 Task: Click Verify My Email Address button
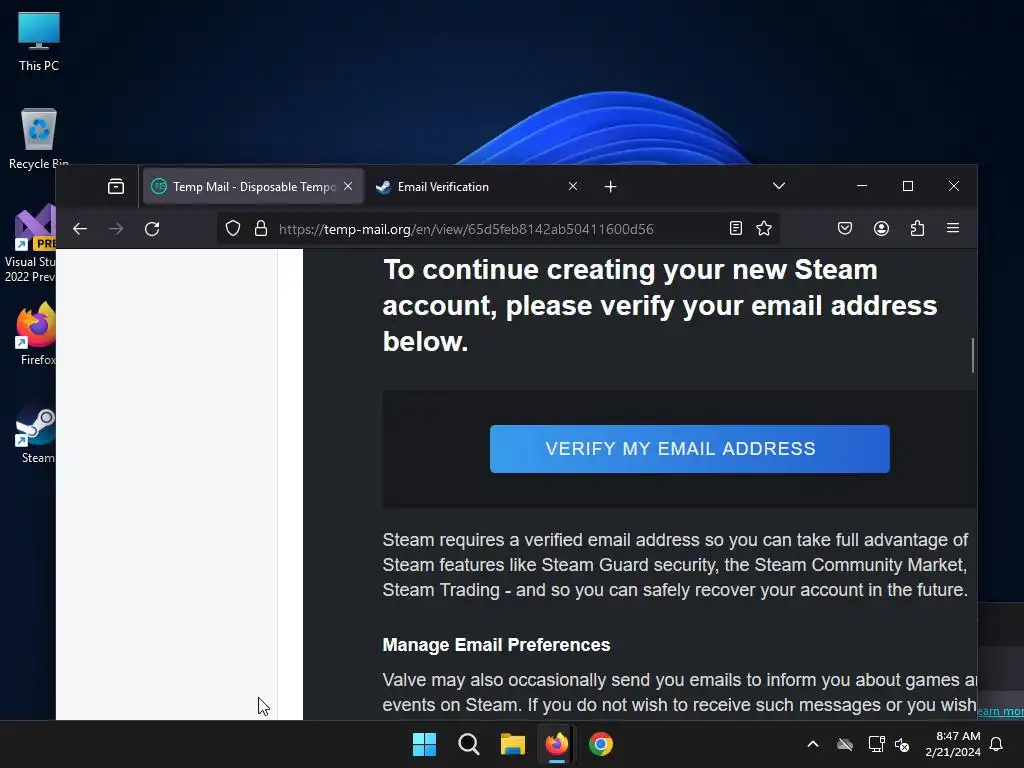(x=690, y=449)
